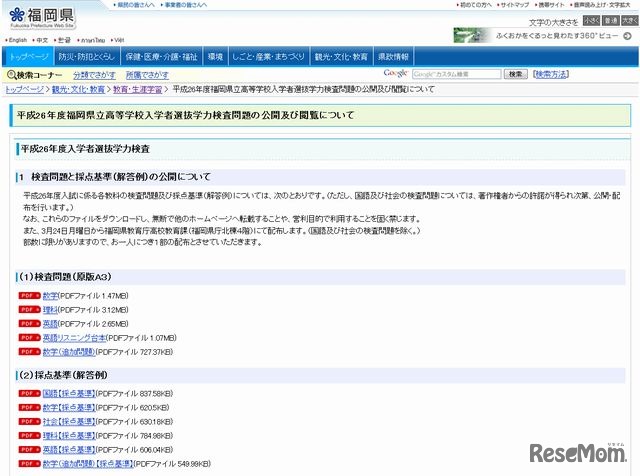Click PDF icon beside 社会【採点基準】
Image resolution: width=640 pixels, height=476 pixels.
click(29, 421)
